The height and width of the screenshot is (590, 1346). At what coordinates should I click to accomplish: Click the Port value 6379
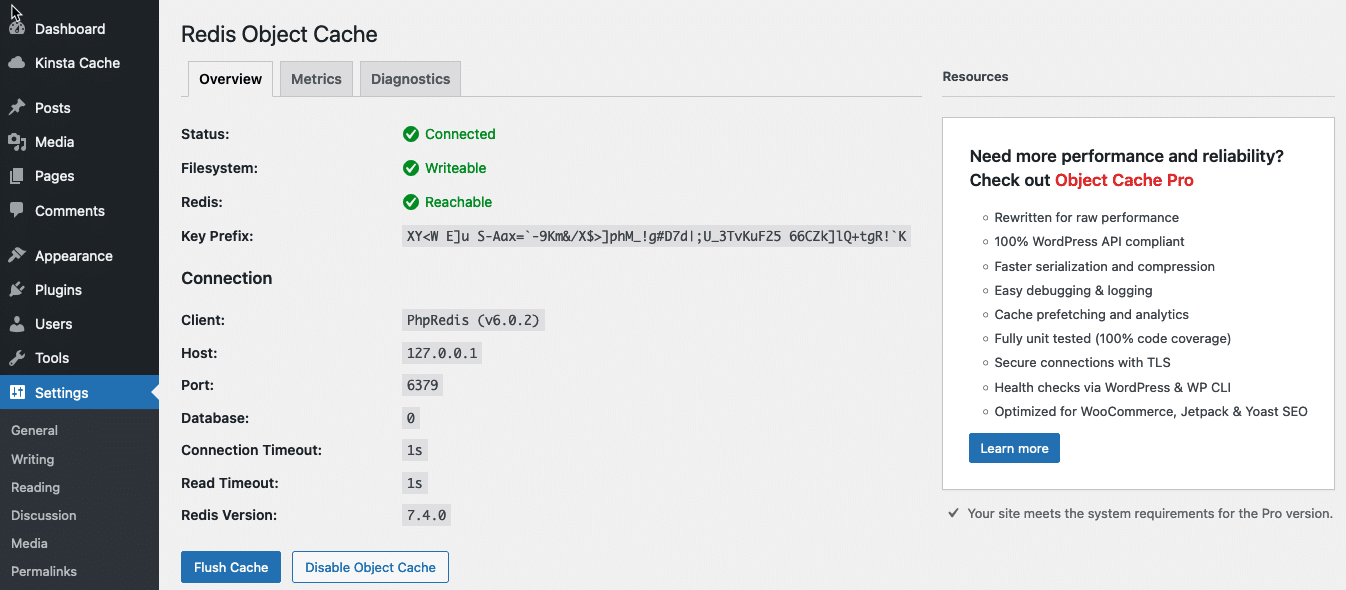tap(422, 385)
